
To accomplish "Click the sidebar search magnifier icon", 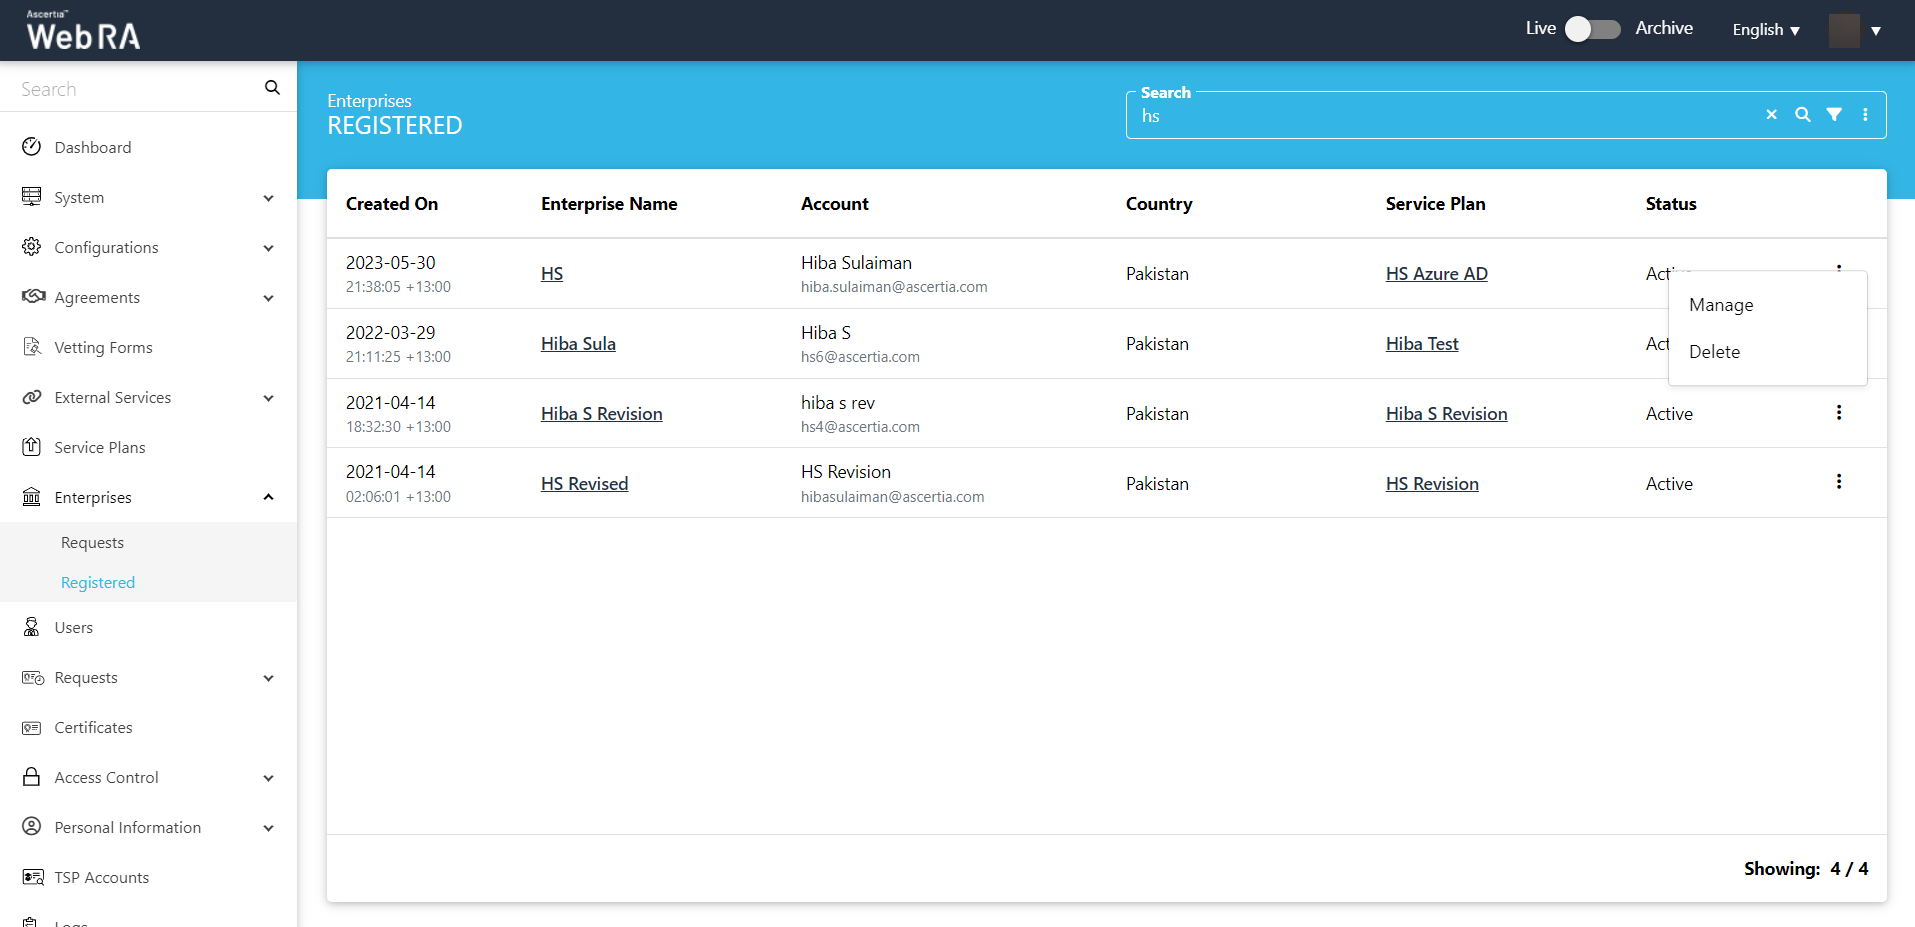I will click(x=272, y=88).
